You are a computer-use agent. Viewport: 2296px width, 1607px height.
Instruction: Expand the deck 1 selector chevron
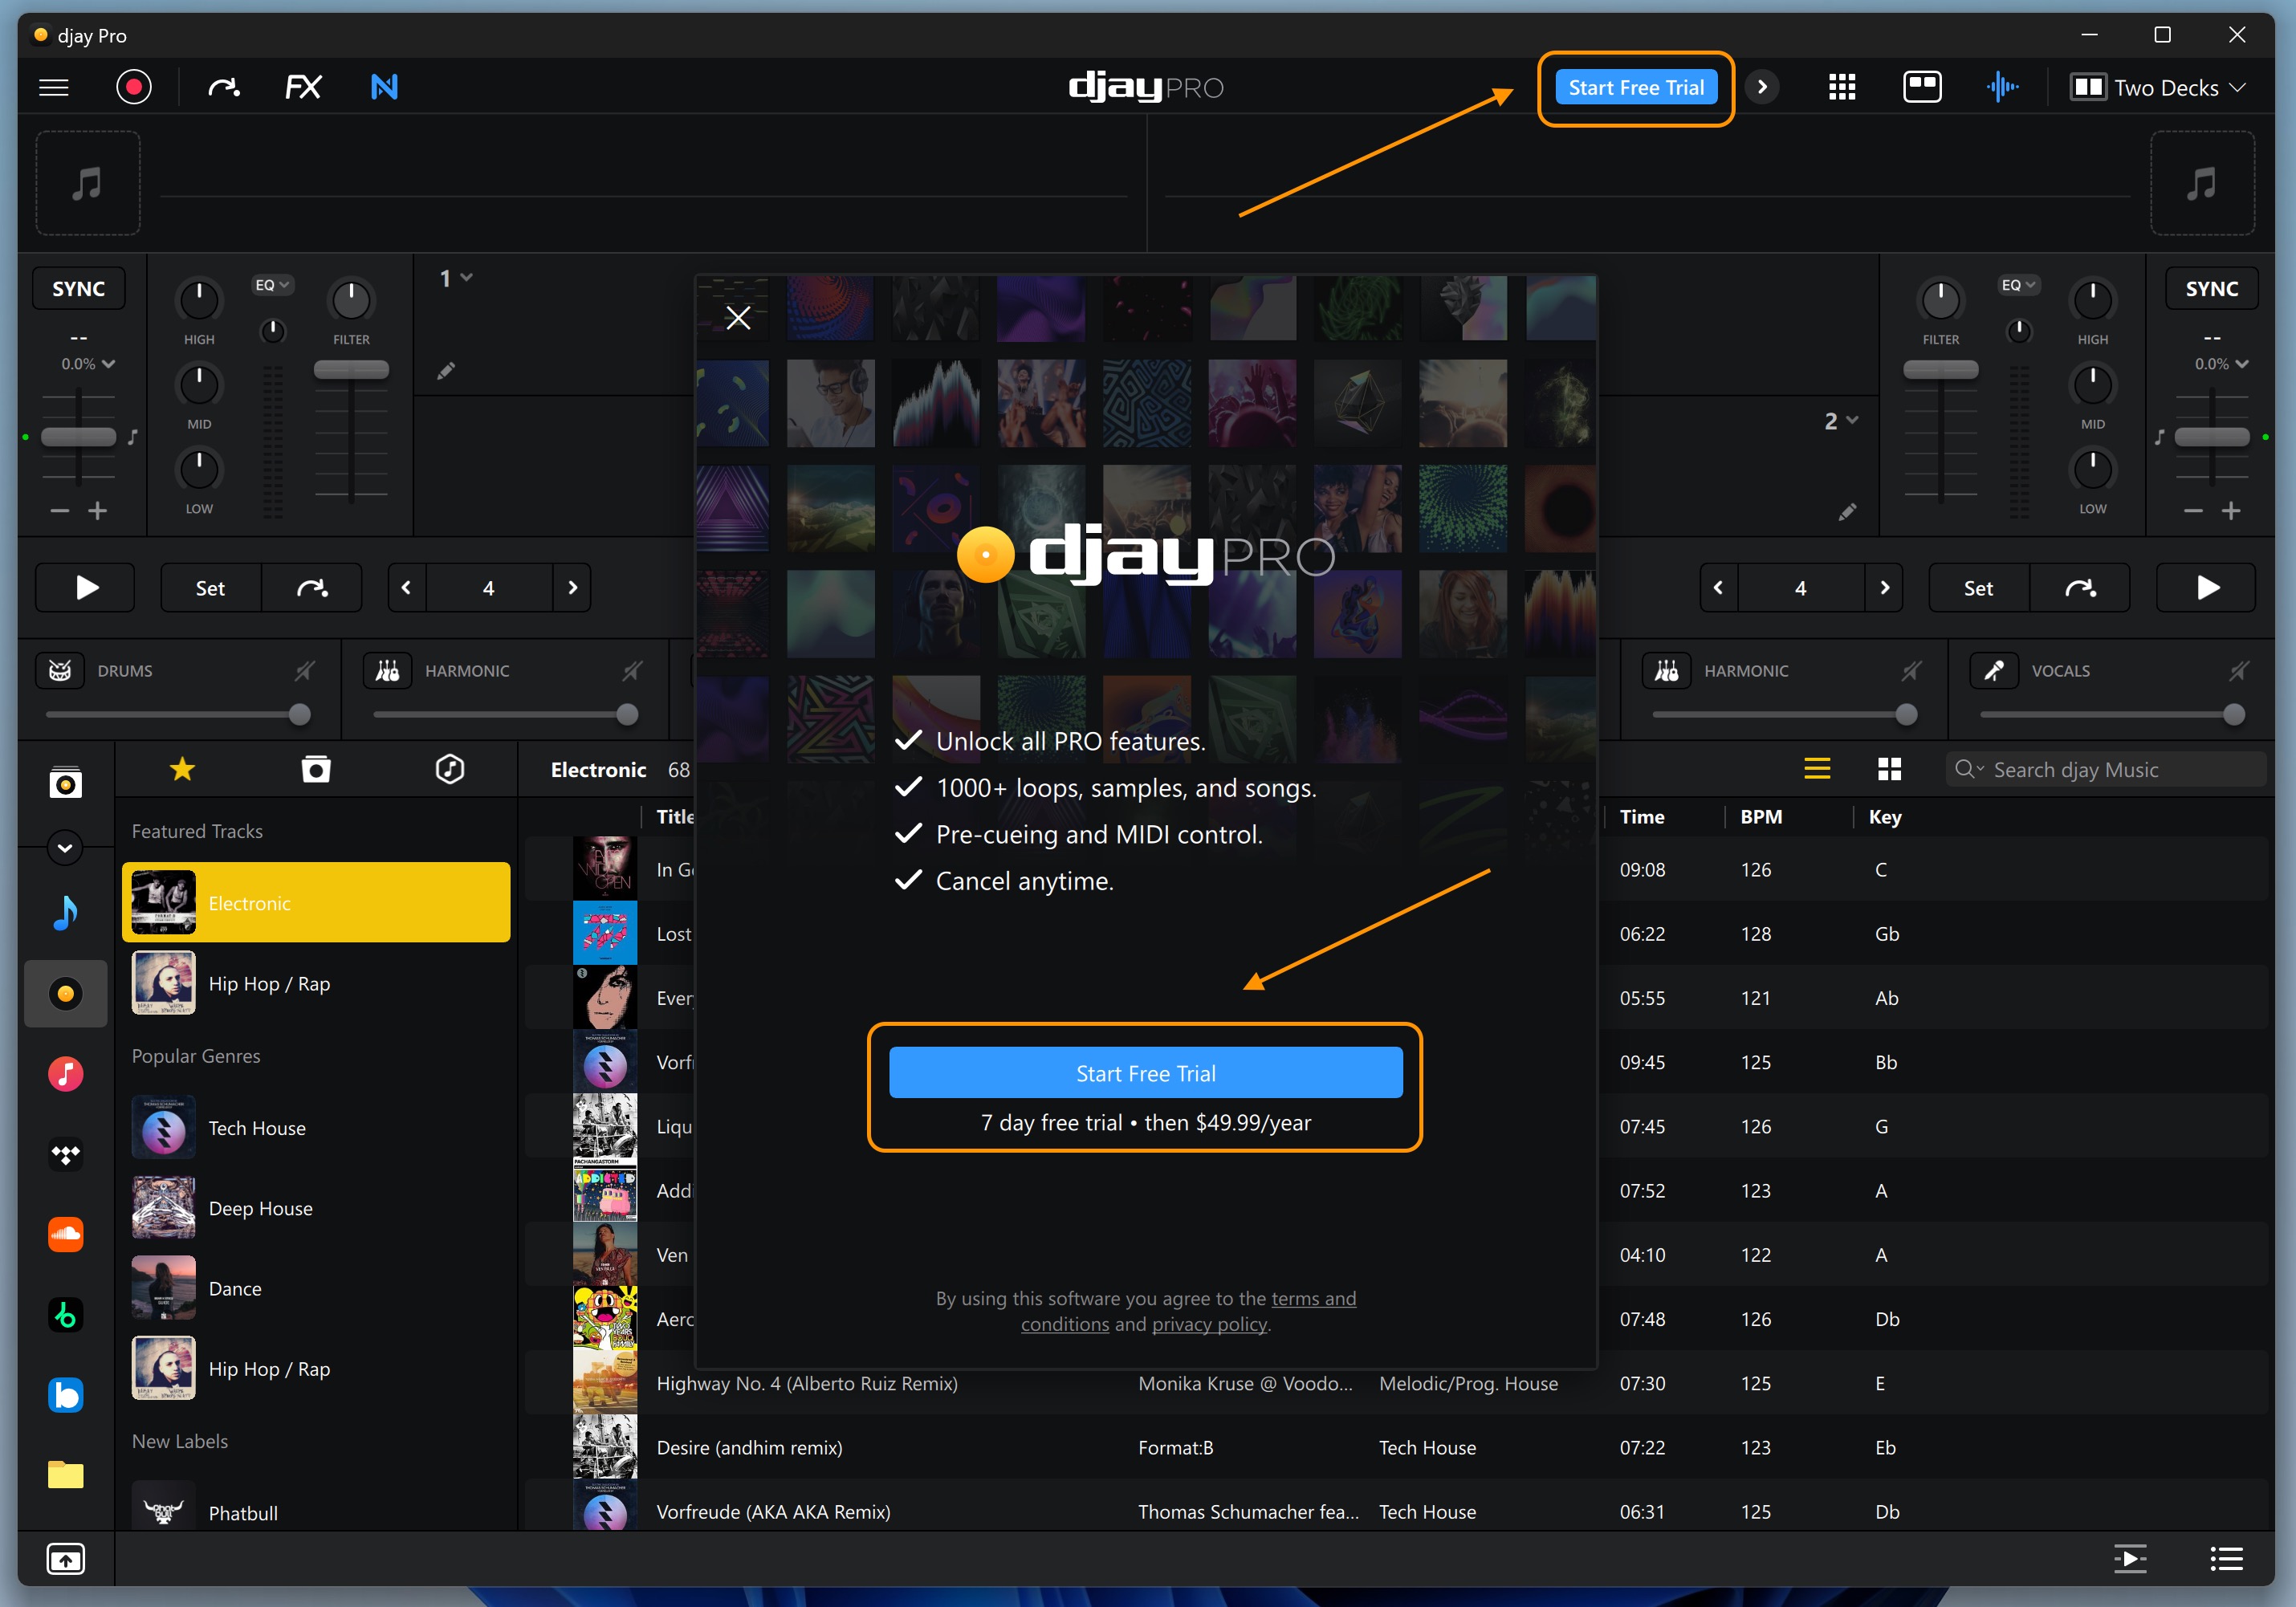click(466, 278)
